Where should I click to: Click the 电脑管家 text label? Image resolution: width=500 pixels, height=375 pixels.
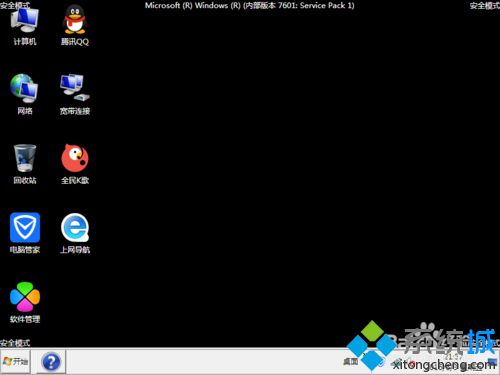25,250
